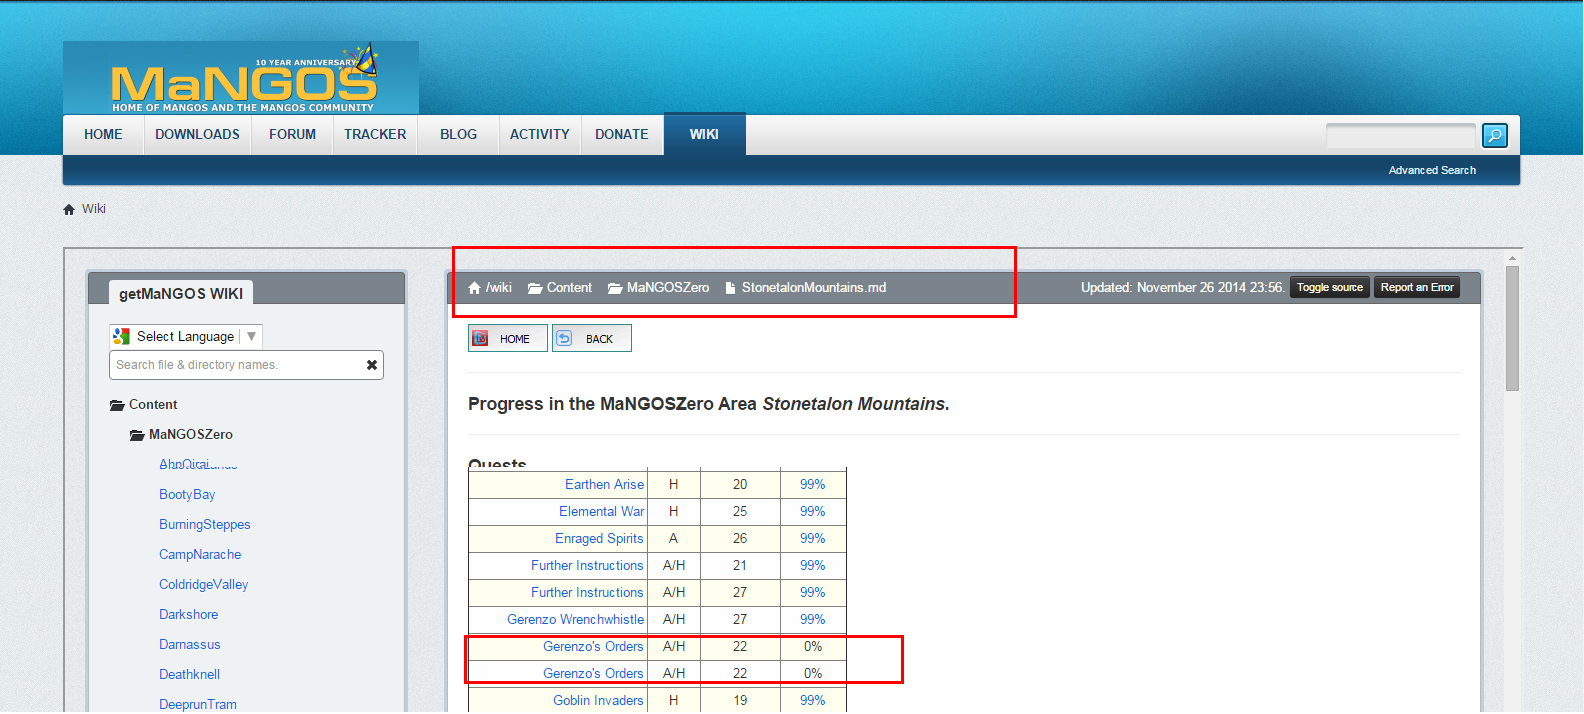Viewport: 1584px width, 714px height.
Task: Click the magnifier search button
Action: click(x=1495, y=135)
